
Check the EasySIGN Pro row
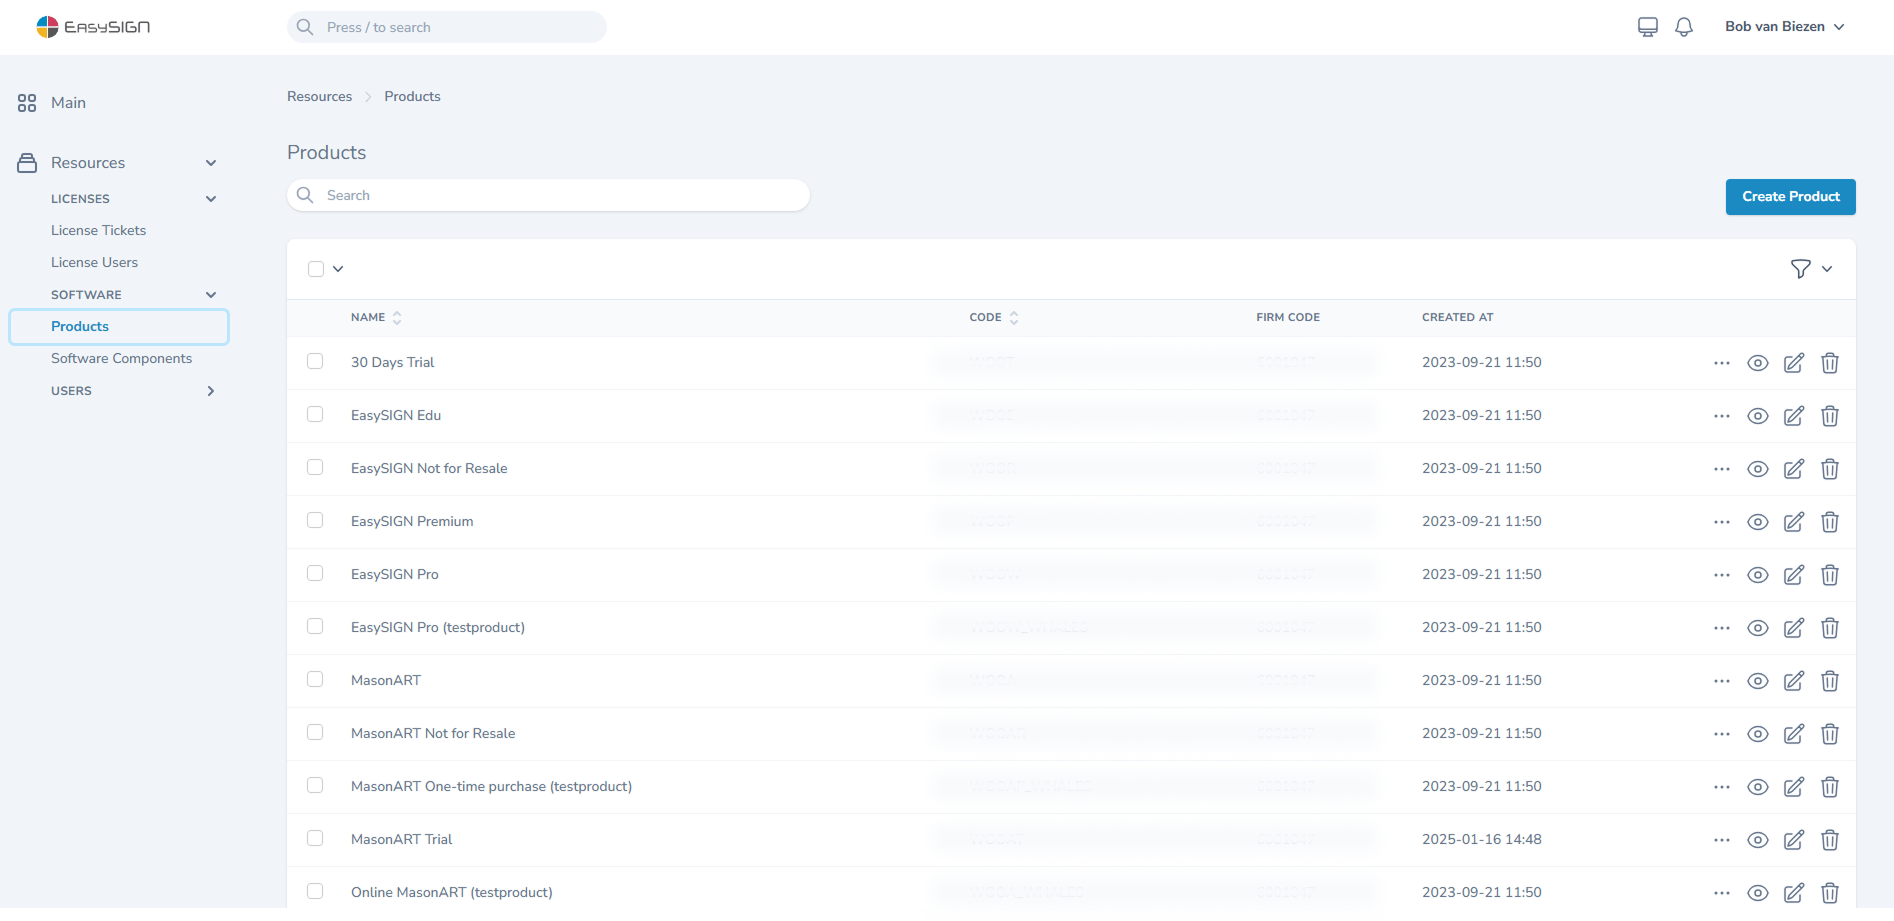pos(315,573)
